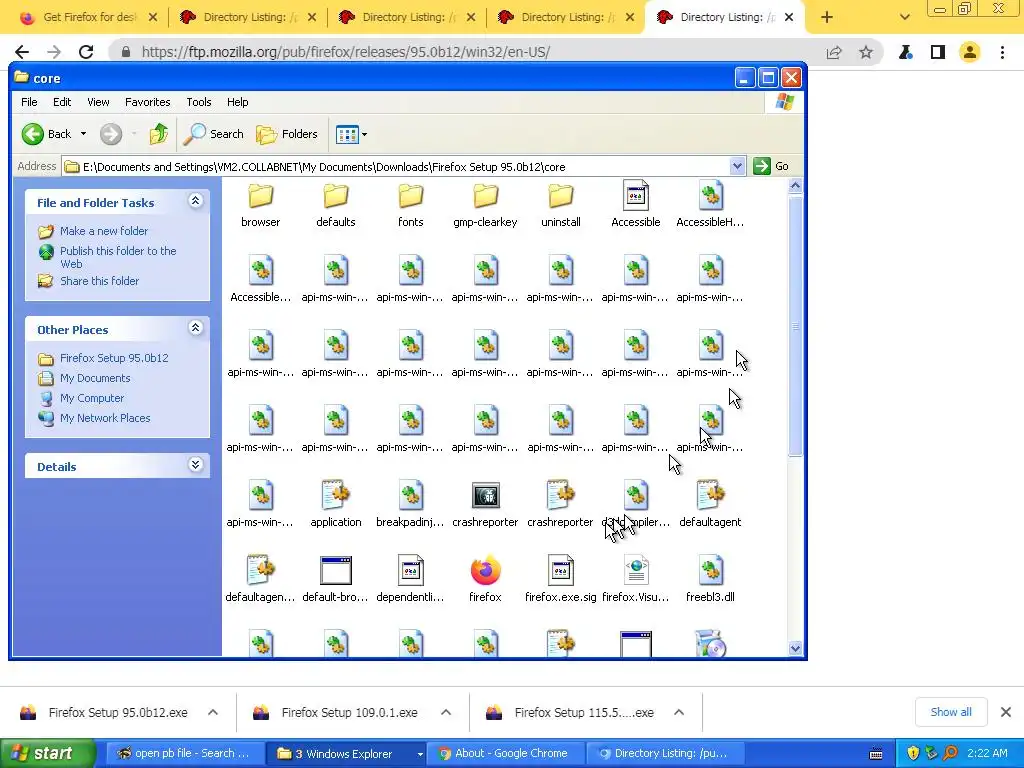This screenshot has height=768, width=1024.
Task: Click the Explorer Back button
Action: [47, 134]
